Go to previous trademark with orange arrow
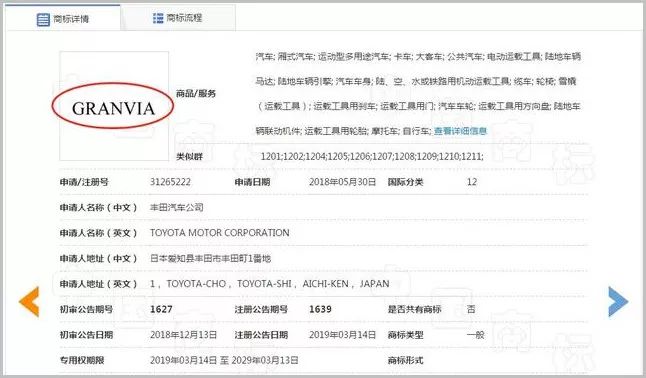The height and width of the screenshot is (378, 646). click(29, 301)
